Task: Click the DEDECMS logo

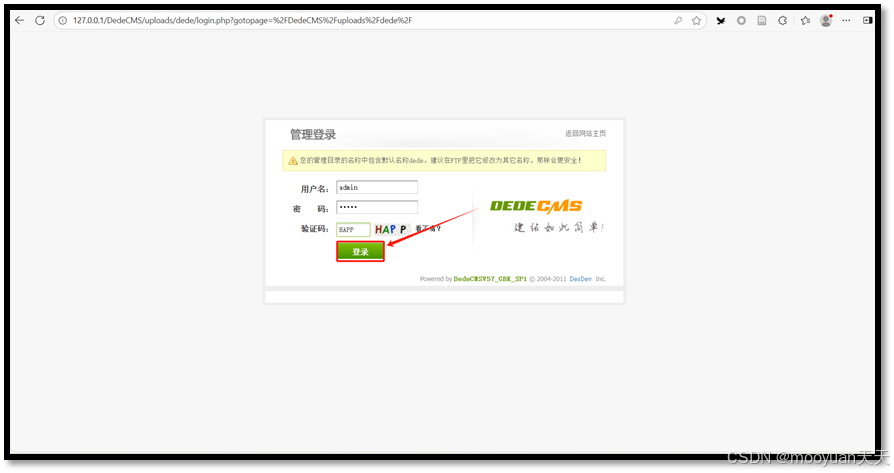Action: (536, 206)
